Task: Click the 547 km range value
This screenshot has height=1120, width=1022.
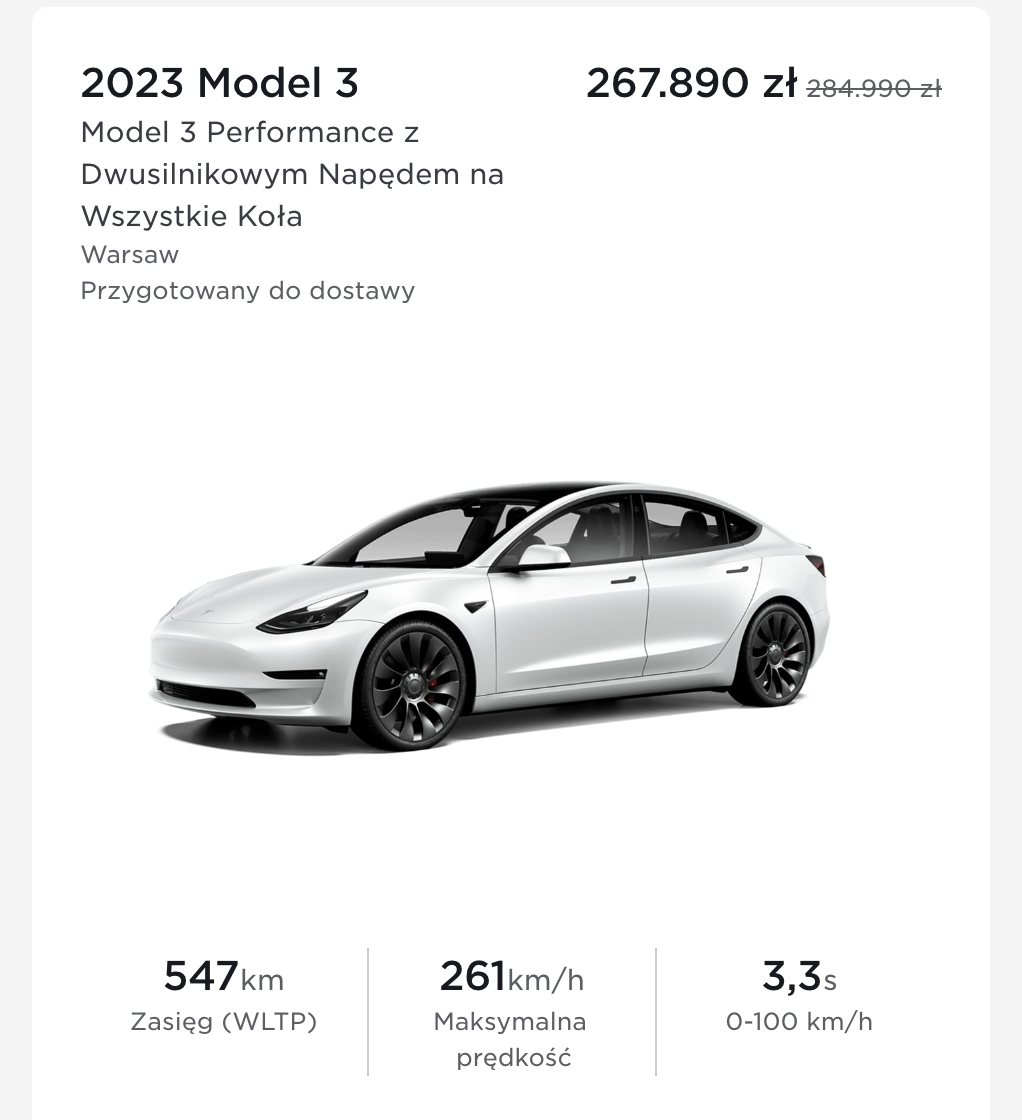Action: tap(224, 976)
